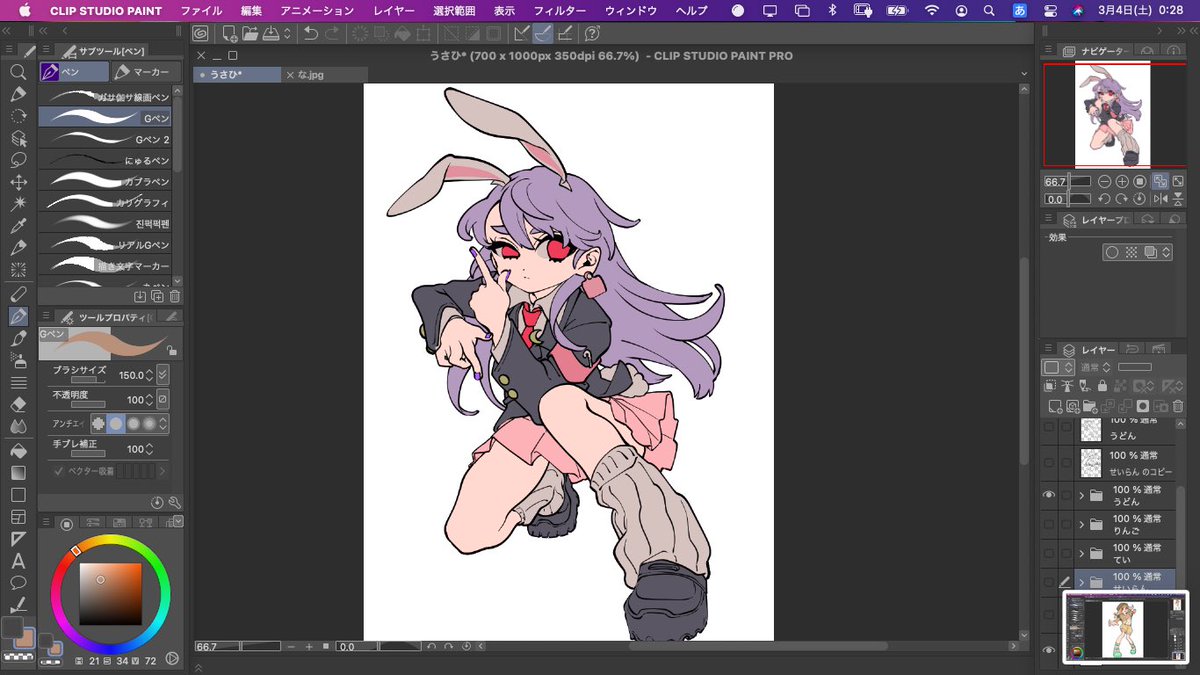Select the Lasso selection tool
Image resolution: width=1200 pixels, height=675 pixels.
(x=18, y=160)
